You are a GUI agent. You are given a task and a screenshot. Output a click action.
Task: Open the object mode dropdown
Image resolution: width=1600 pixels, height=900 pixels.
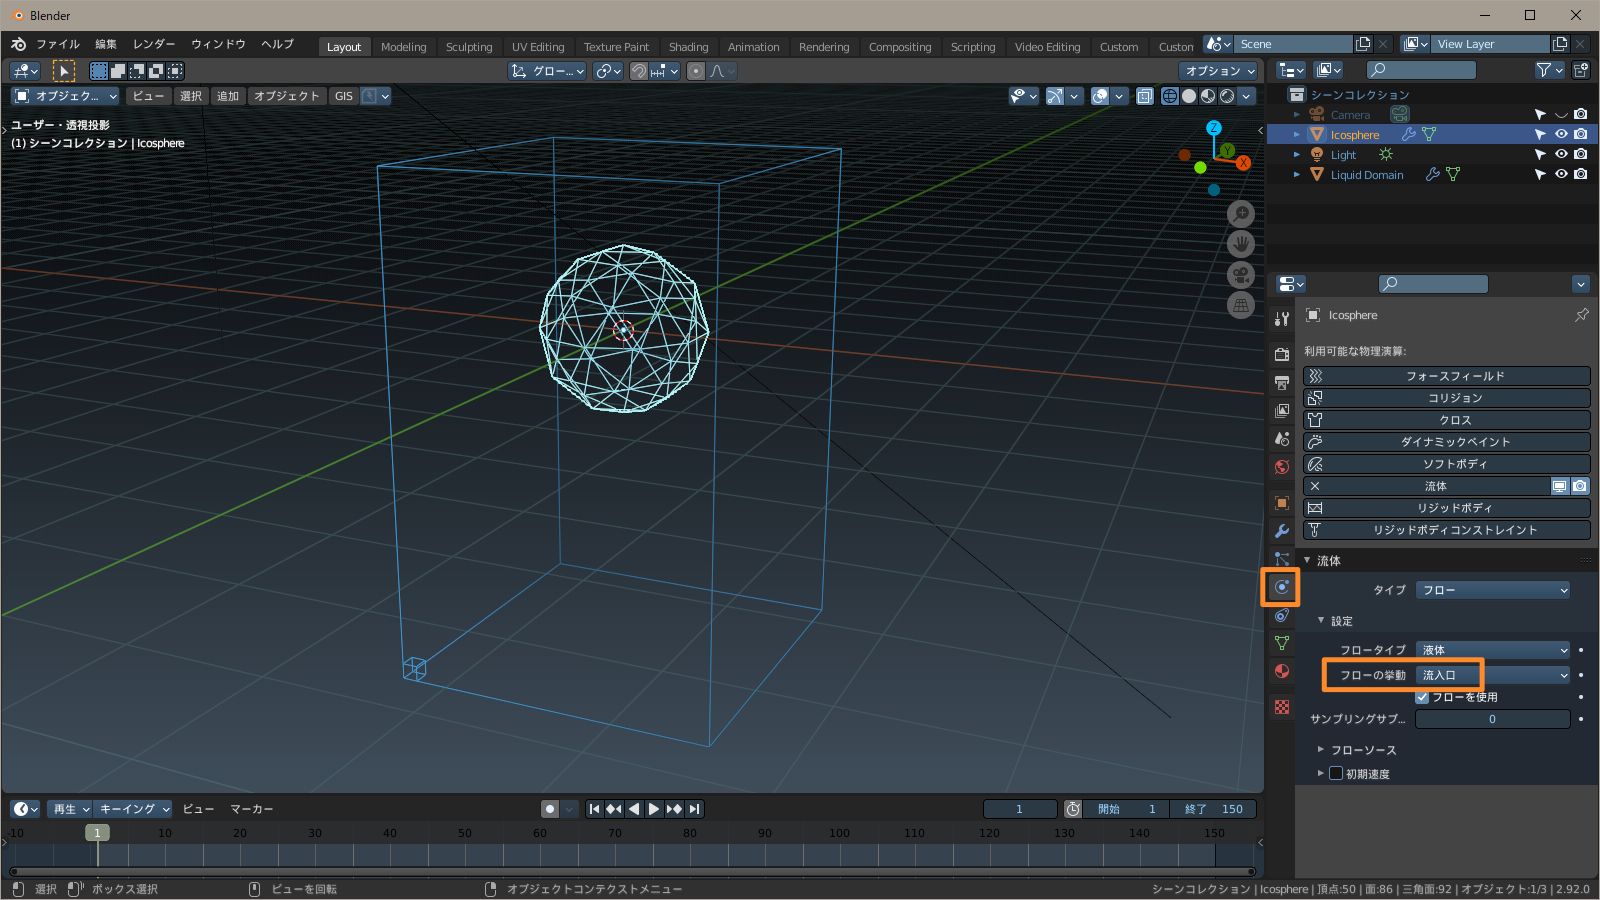(x=65, y=96)
